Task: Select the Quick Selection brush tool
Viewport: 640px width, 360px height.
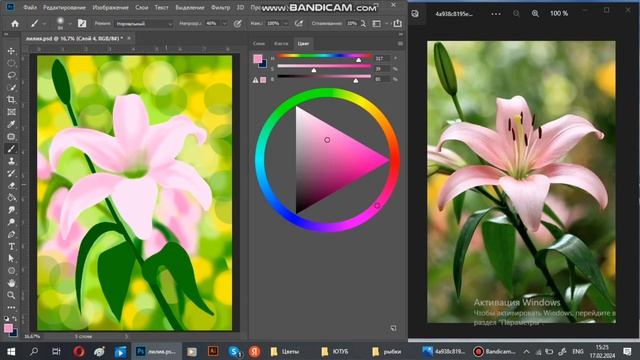Action: pos(11,88)
